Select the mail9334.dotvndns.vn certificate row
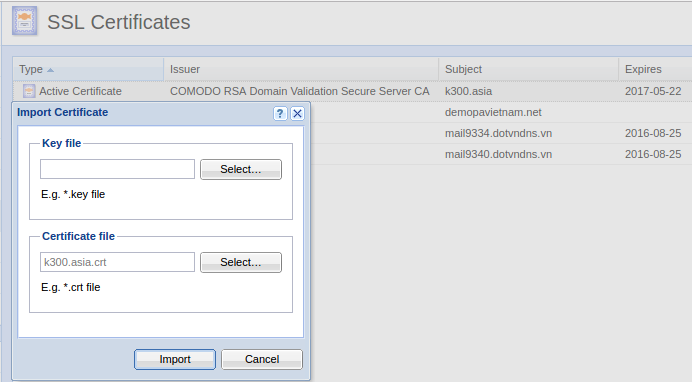 click(x=500, y=133)
